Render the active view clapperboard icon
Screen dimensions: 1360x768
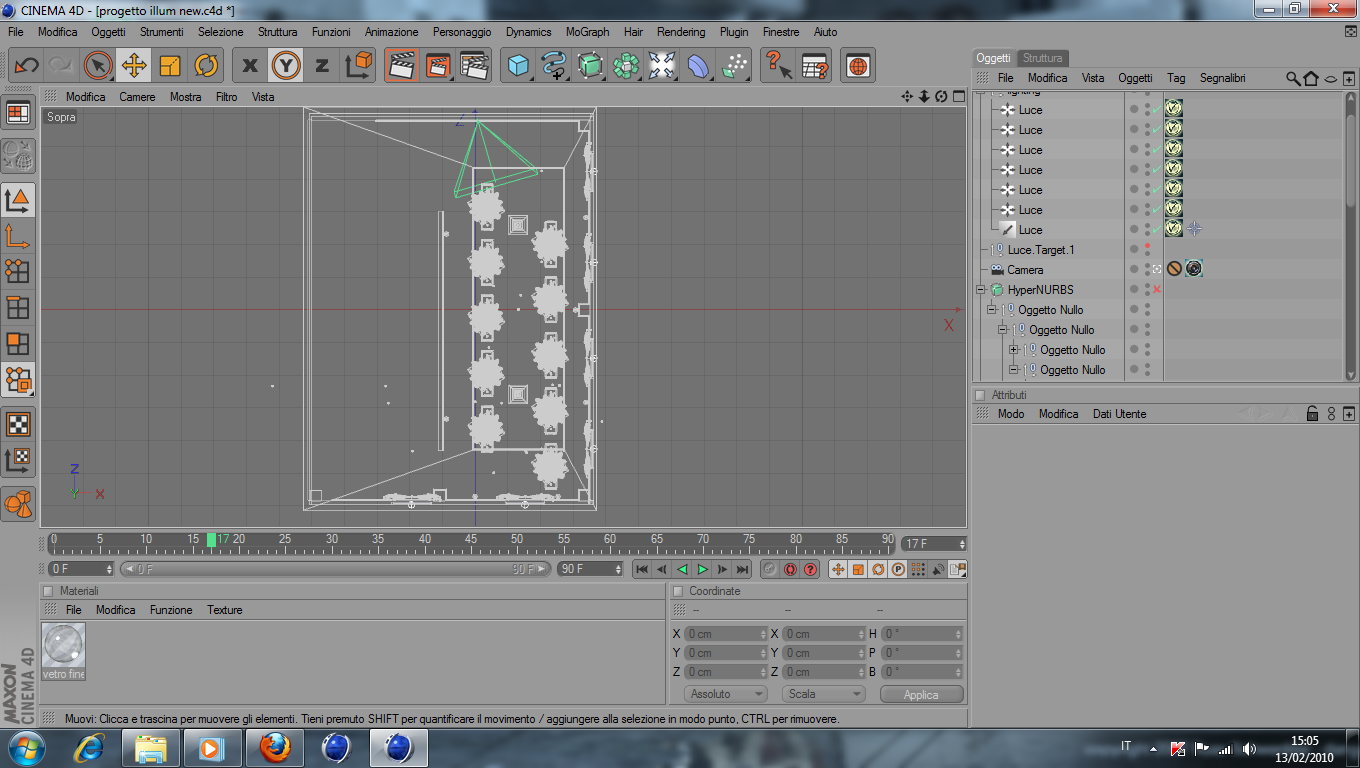coord(402,66)
